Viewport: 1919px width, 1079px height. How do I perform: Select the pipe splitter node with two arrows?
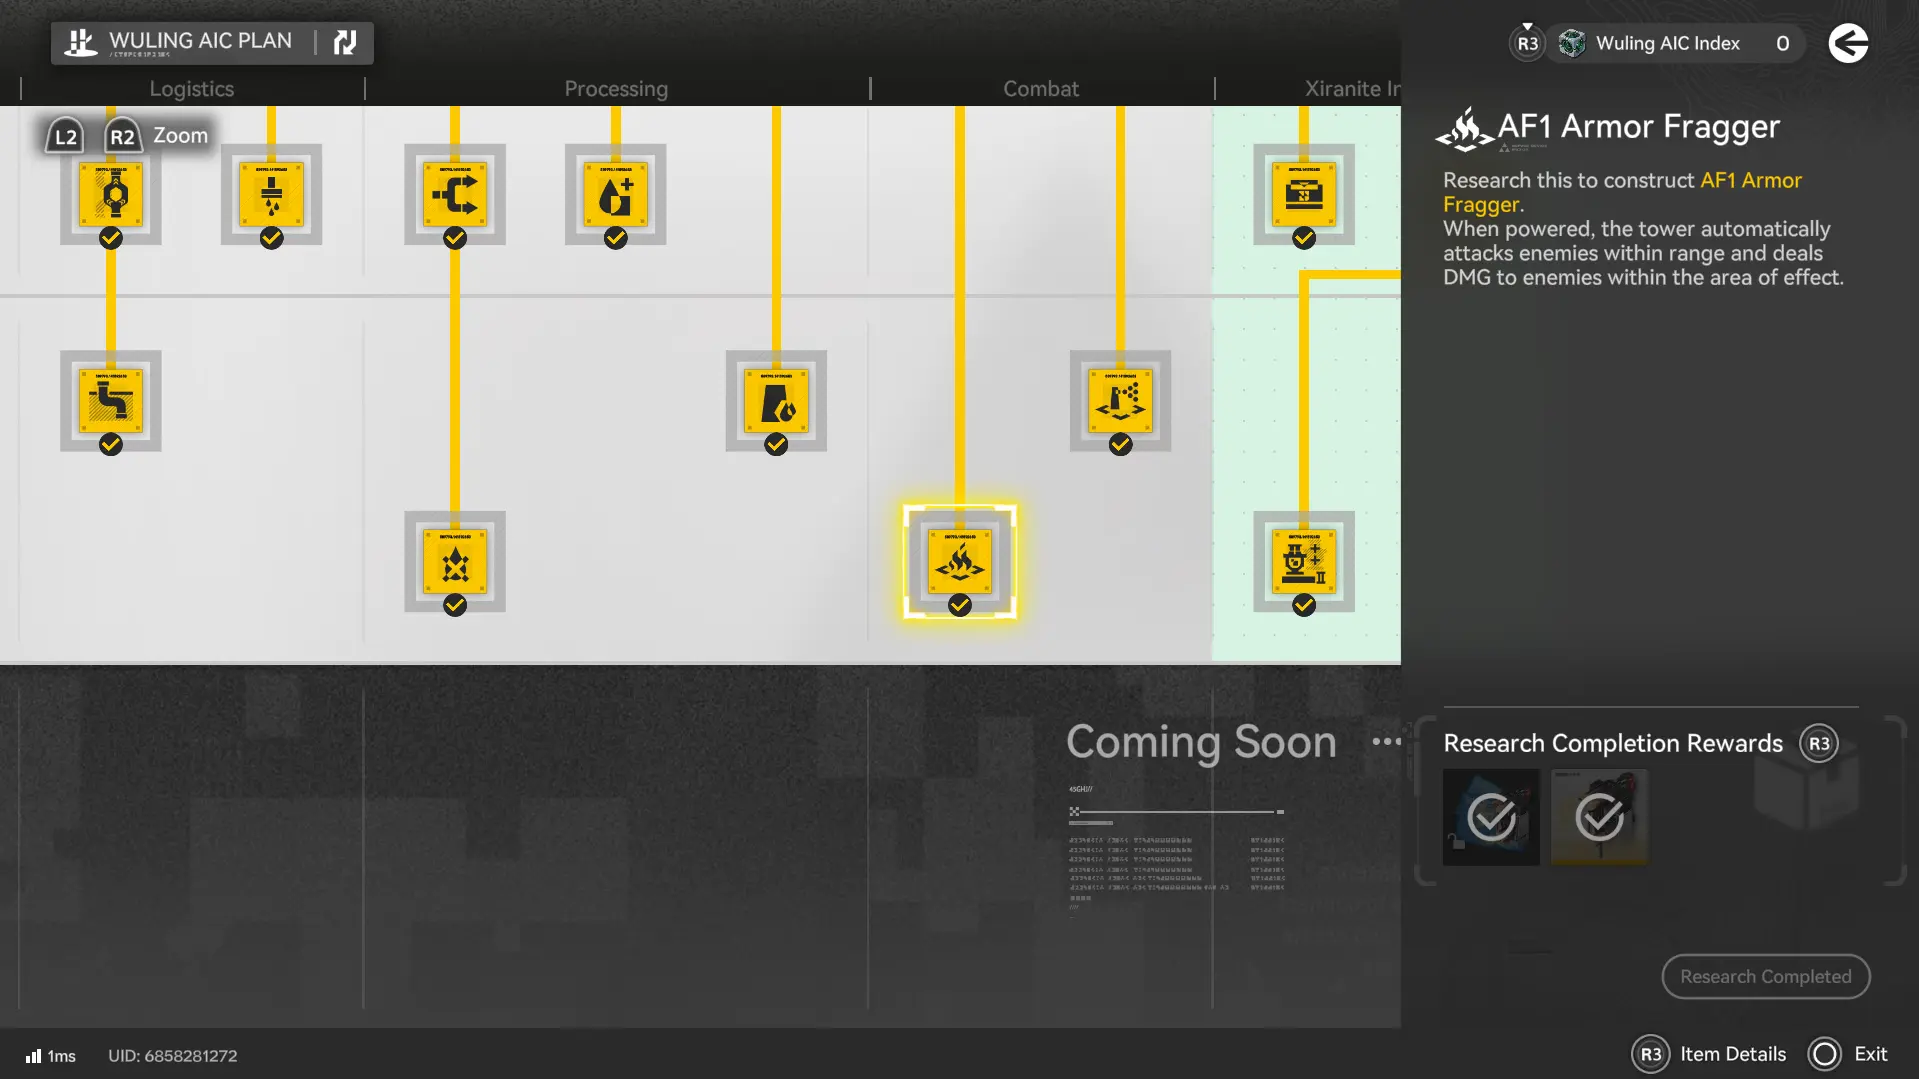454,194
